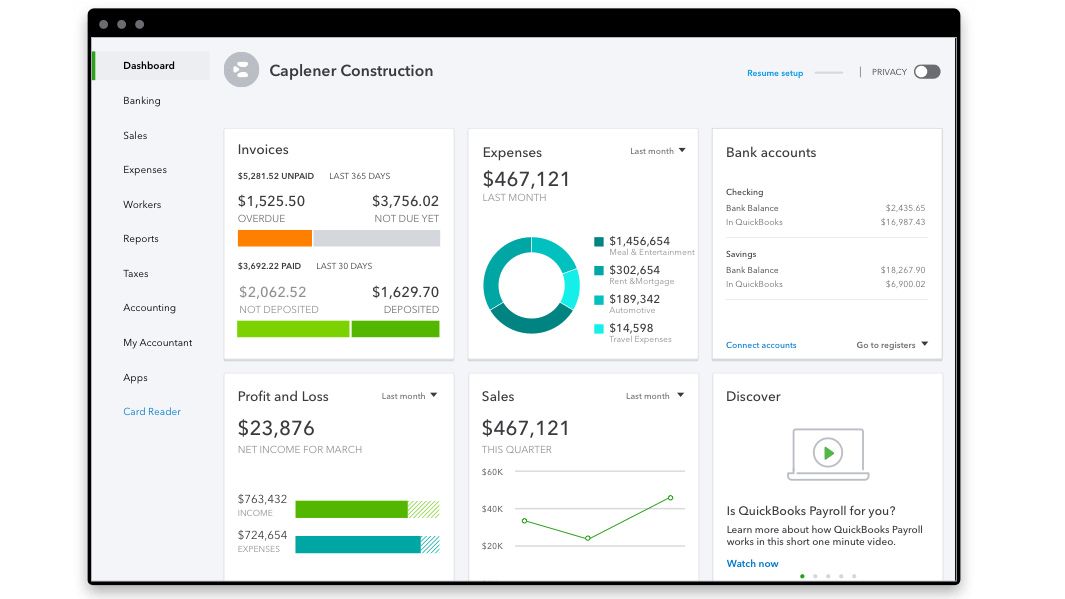The image size is (1065, 599).
Task: Open Accounting from the sidebar
Action: (x=149, y=308)
